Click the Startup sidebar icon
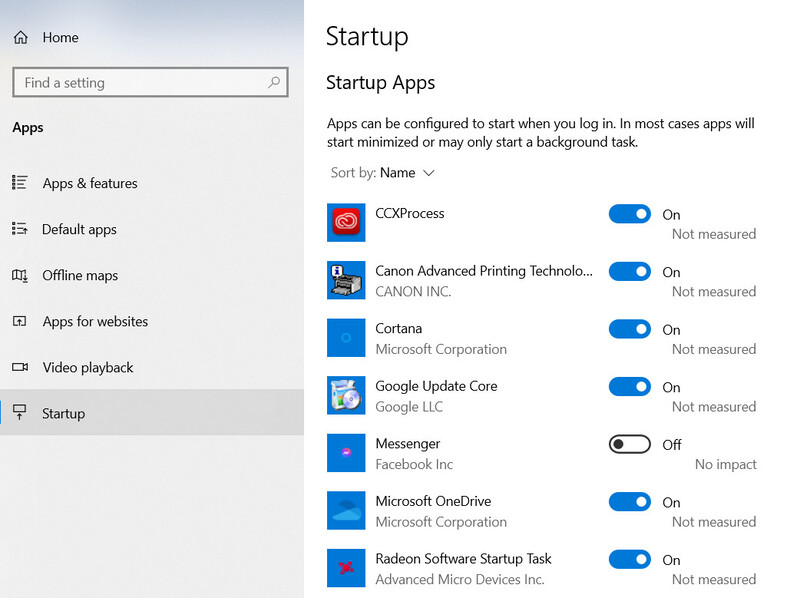This screenshot has width=800, height=598. tap(19, 412)
